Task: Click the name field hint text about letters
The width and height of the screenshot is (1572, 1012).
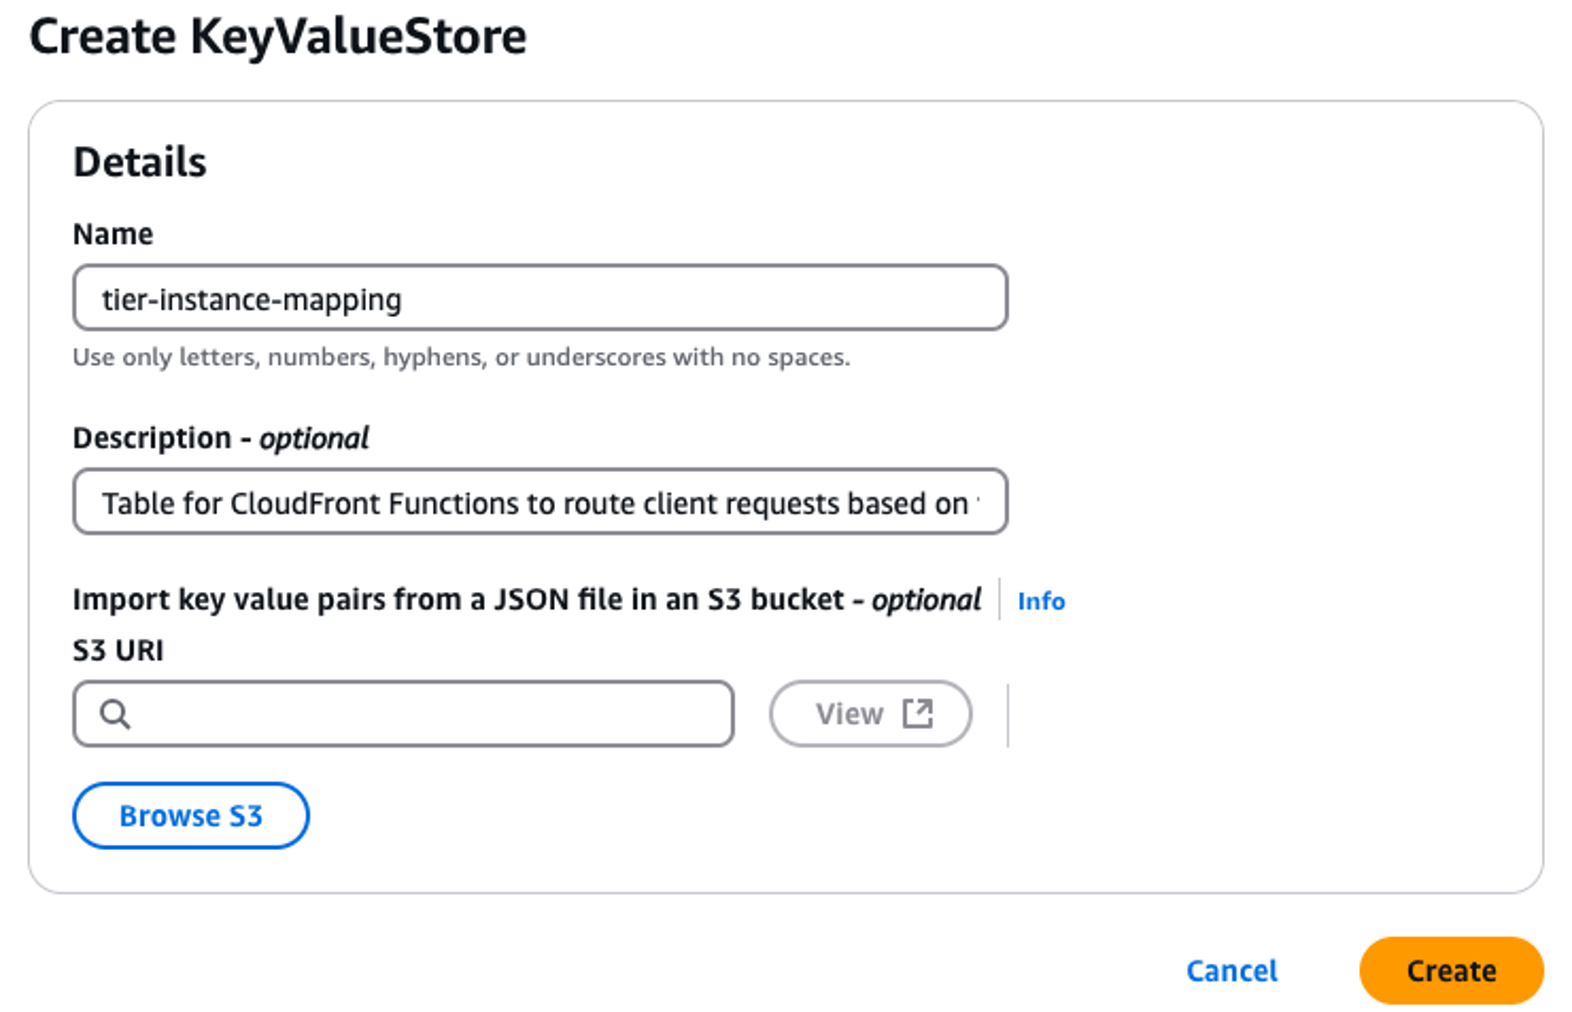Action: click(x=461, y=357)
